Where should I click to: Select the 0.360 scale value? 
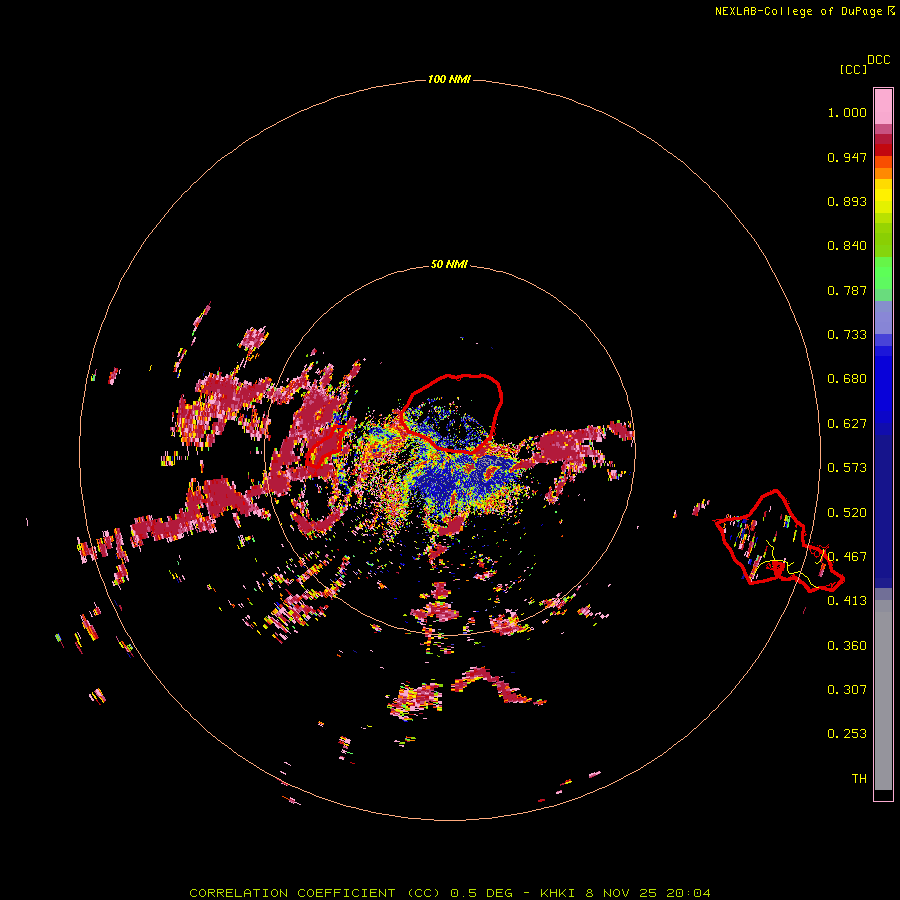(847, 646)
